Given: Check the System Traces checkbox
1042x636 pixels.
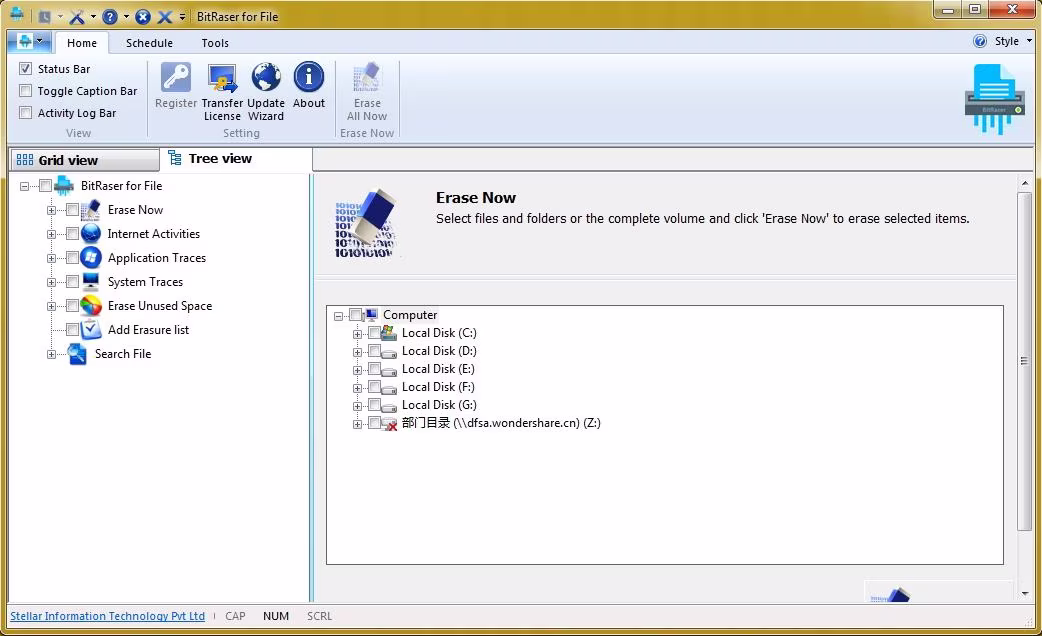Looking at the screenshot, I should (x=72, y=282).
